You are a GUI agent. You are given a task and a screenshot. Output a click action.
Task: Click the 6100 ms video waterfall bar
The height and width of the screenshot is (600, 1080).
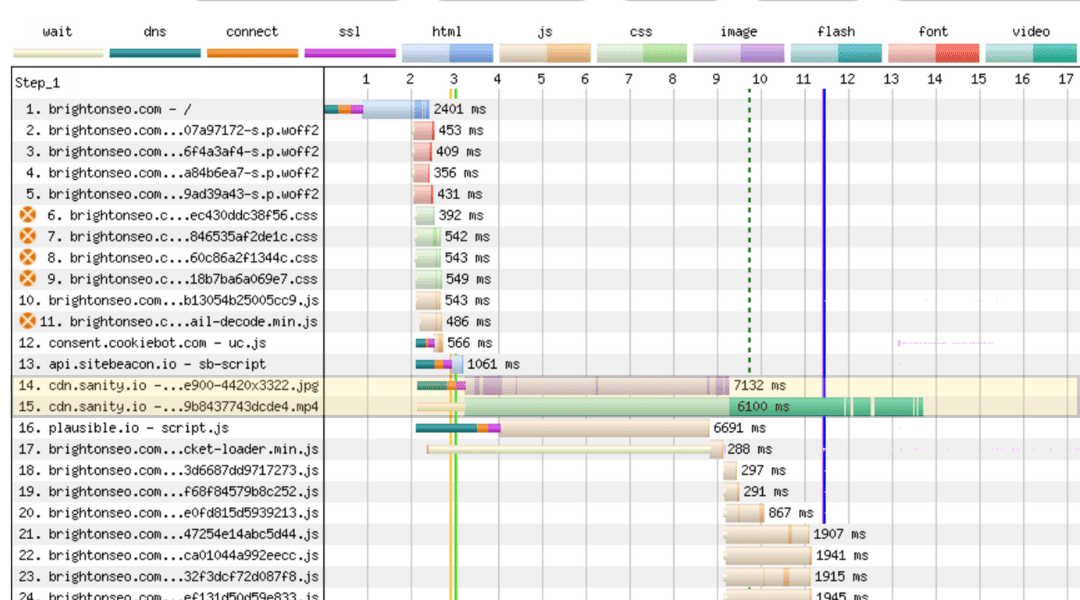pyautogui.click(x=669, y=406)
